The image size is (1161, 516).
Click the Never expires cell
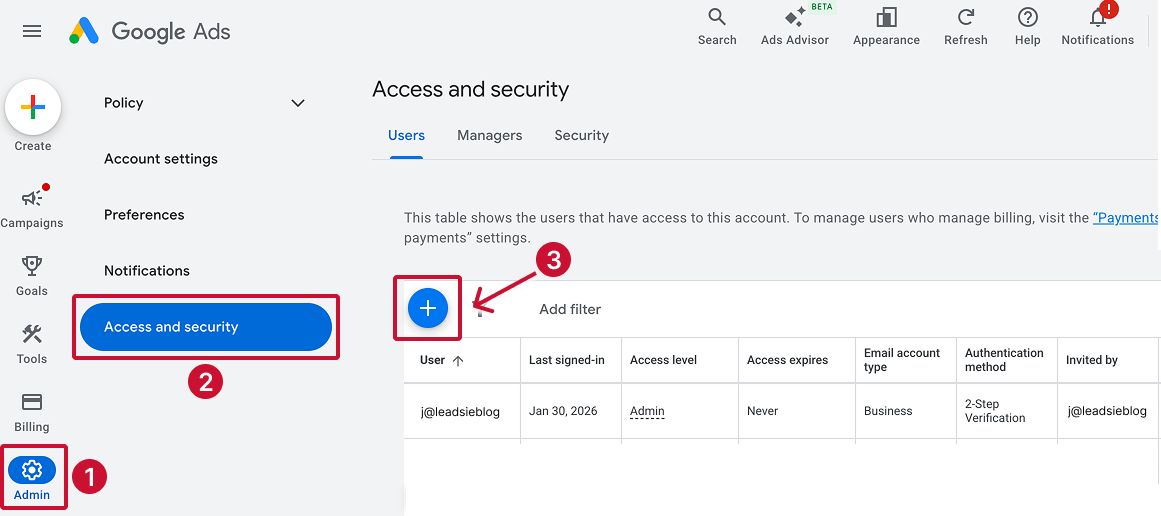click(x=763, y=411)
